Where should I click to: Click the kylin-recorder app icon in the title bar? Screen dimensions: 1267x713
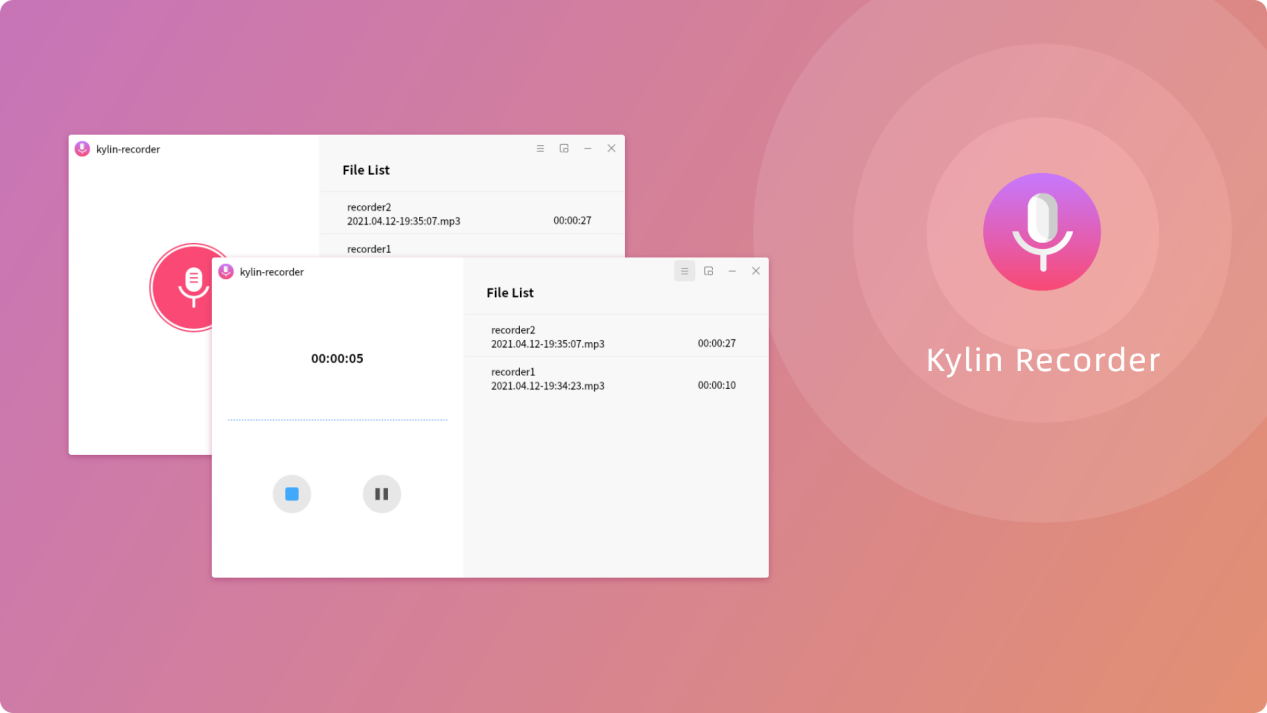pyautogui.click(x=226, y=271)
